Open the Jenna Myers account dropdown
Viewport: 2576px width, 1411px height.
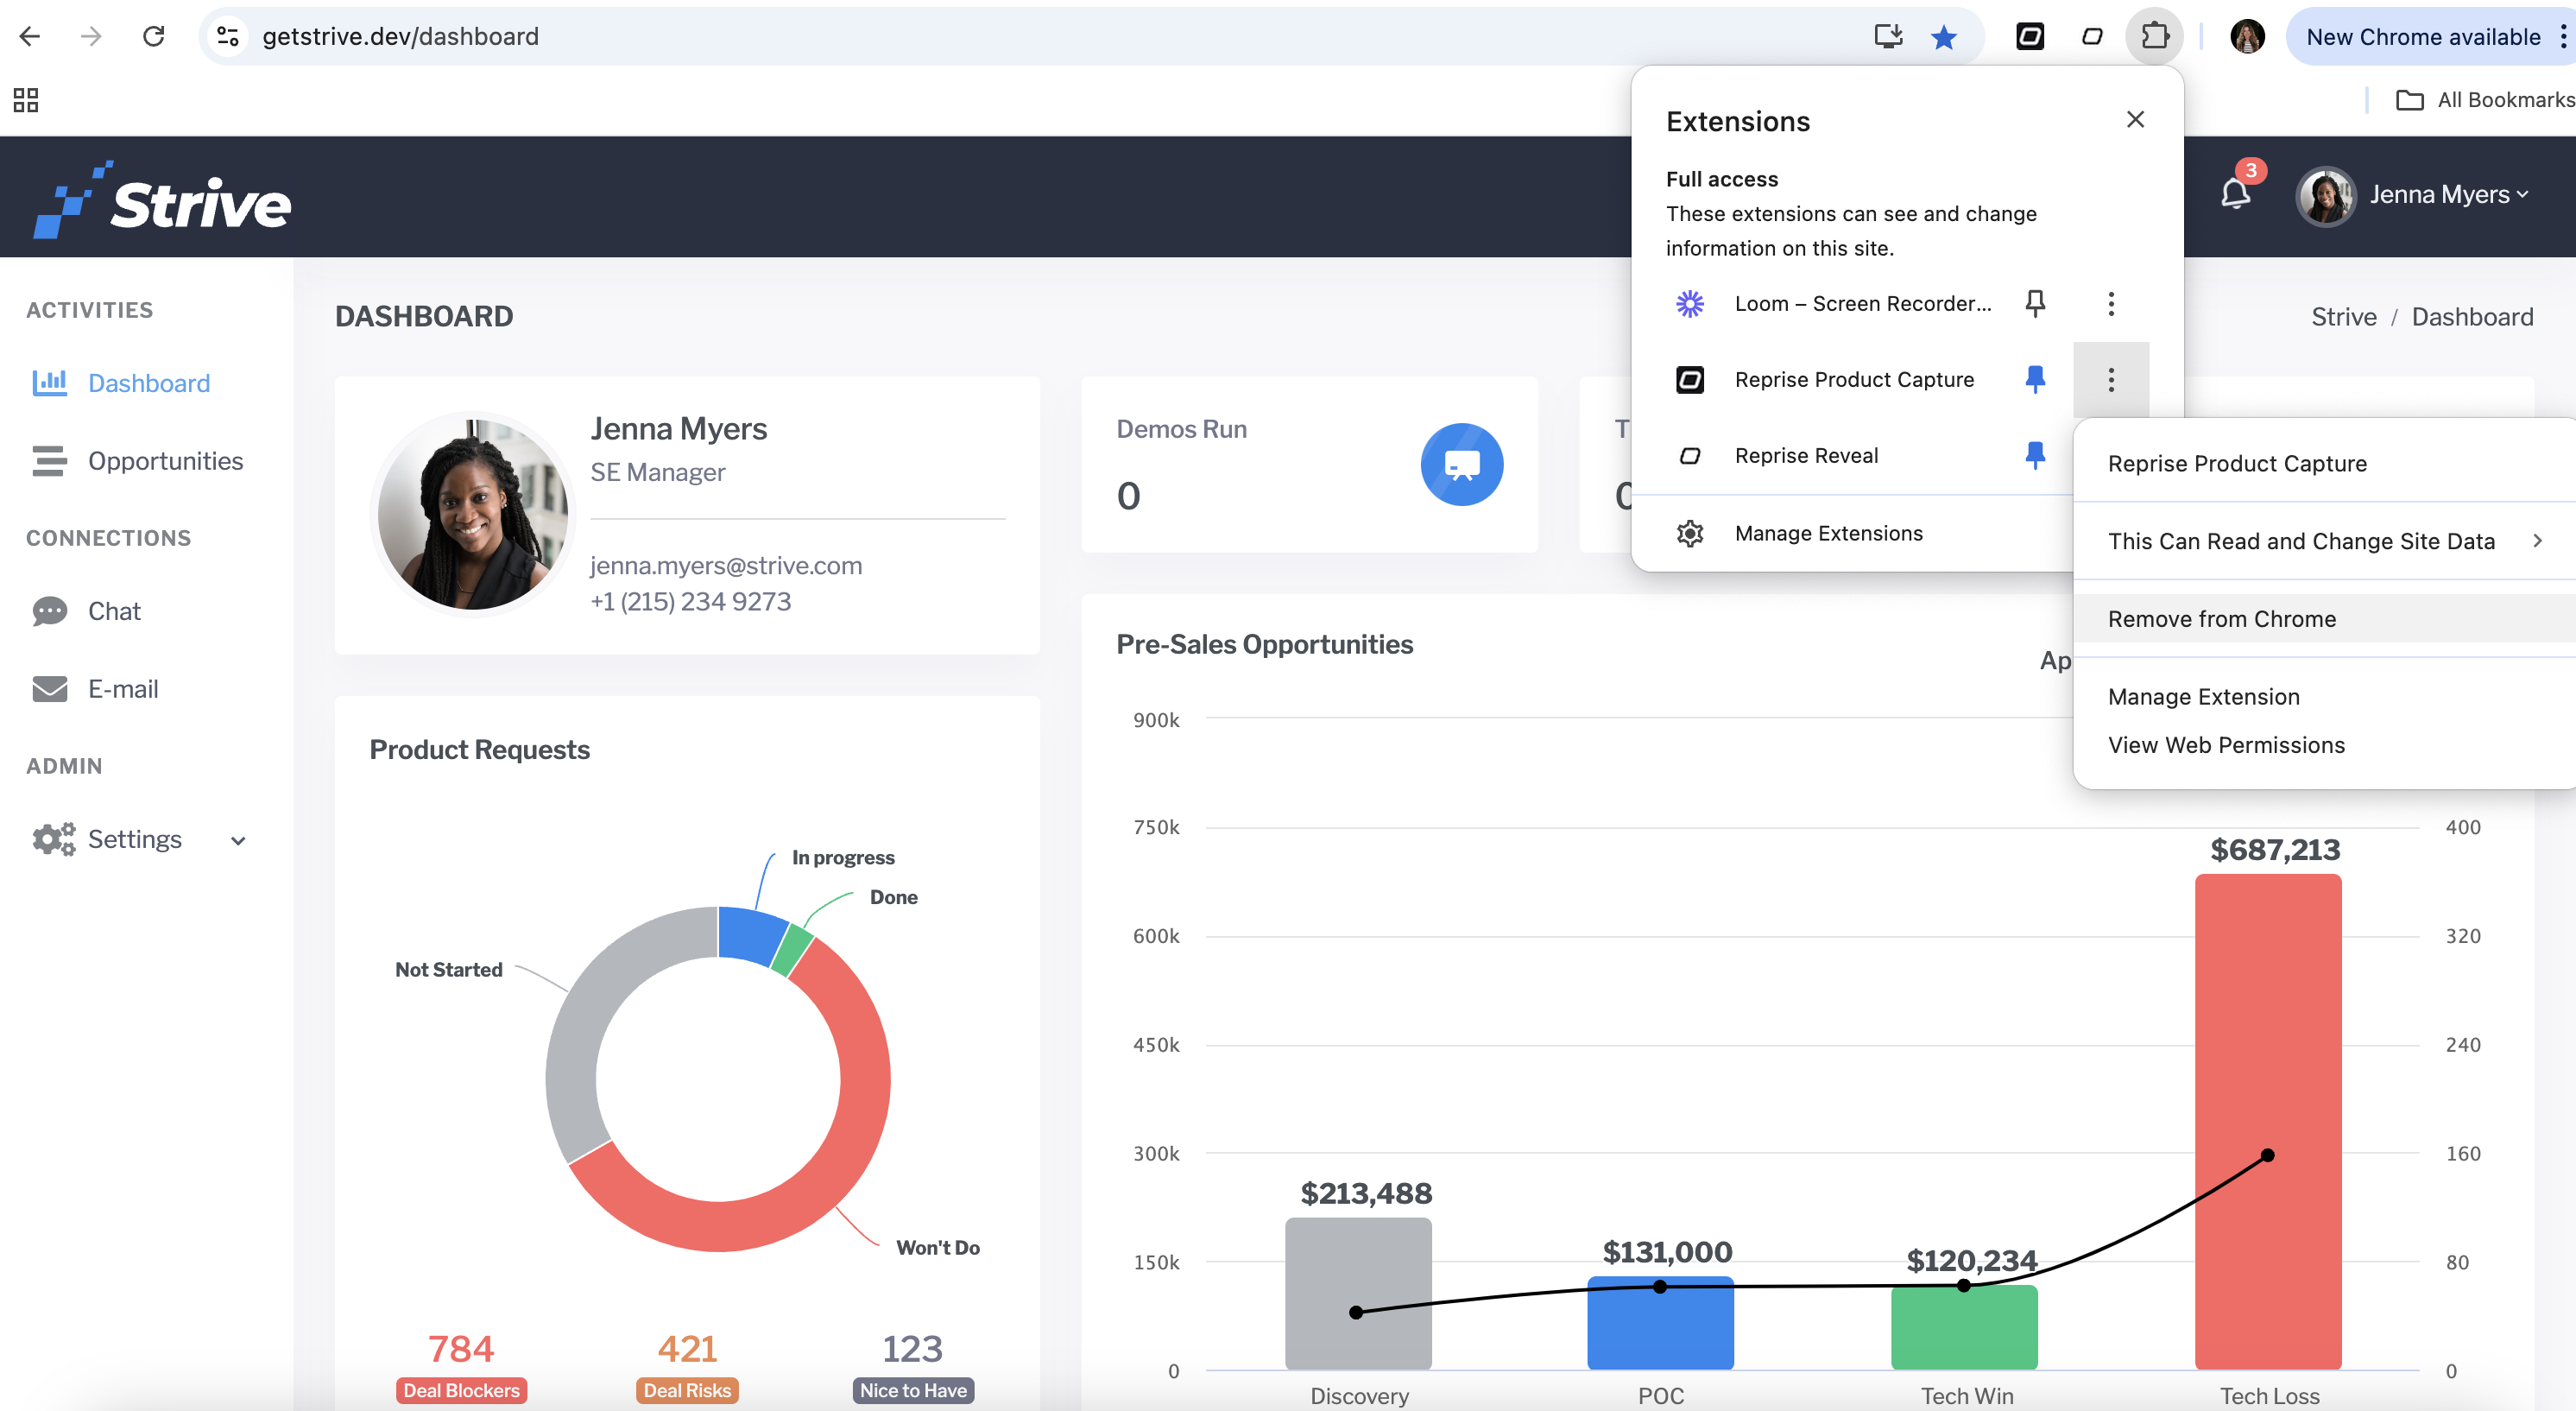[2414, 195]
